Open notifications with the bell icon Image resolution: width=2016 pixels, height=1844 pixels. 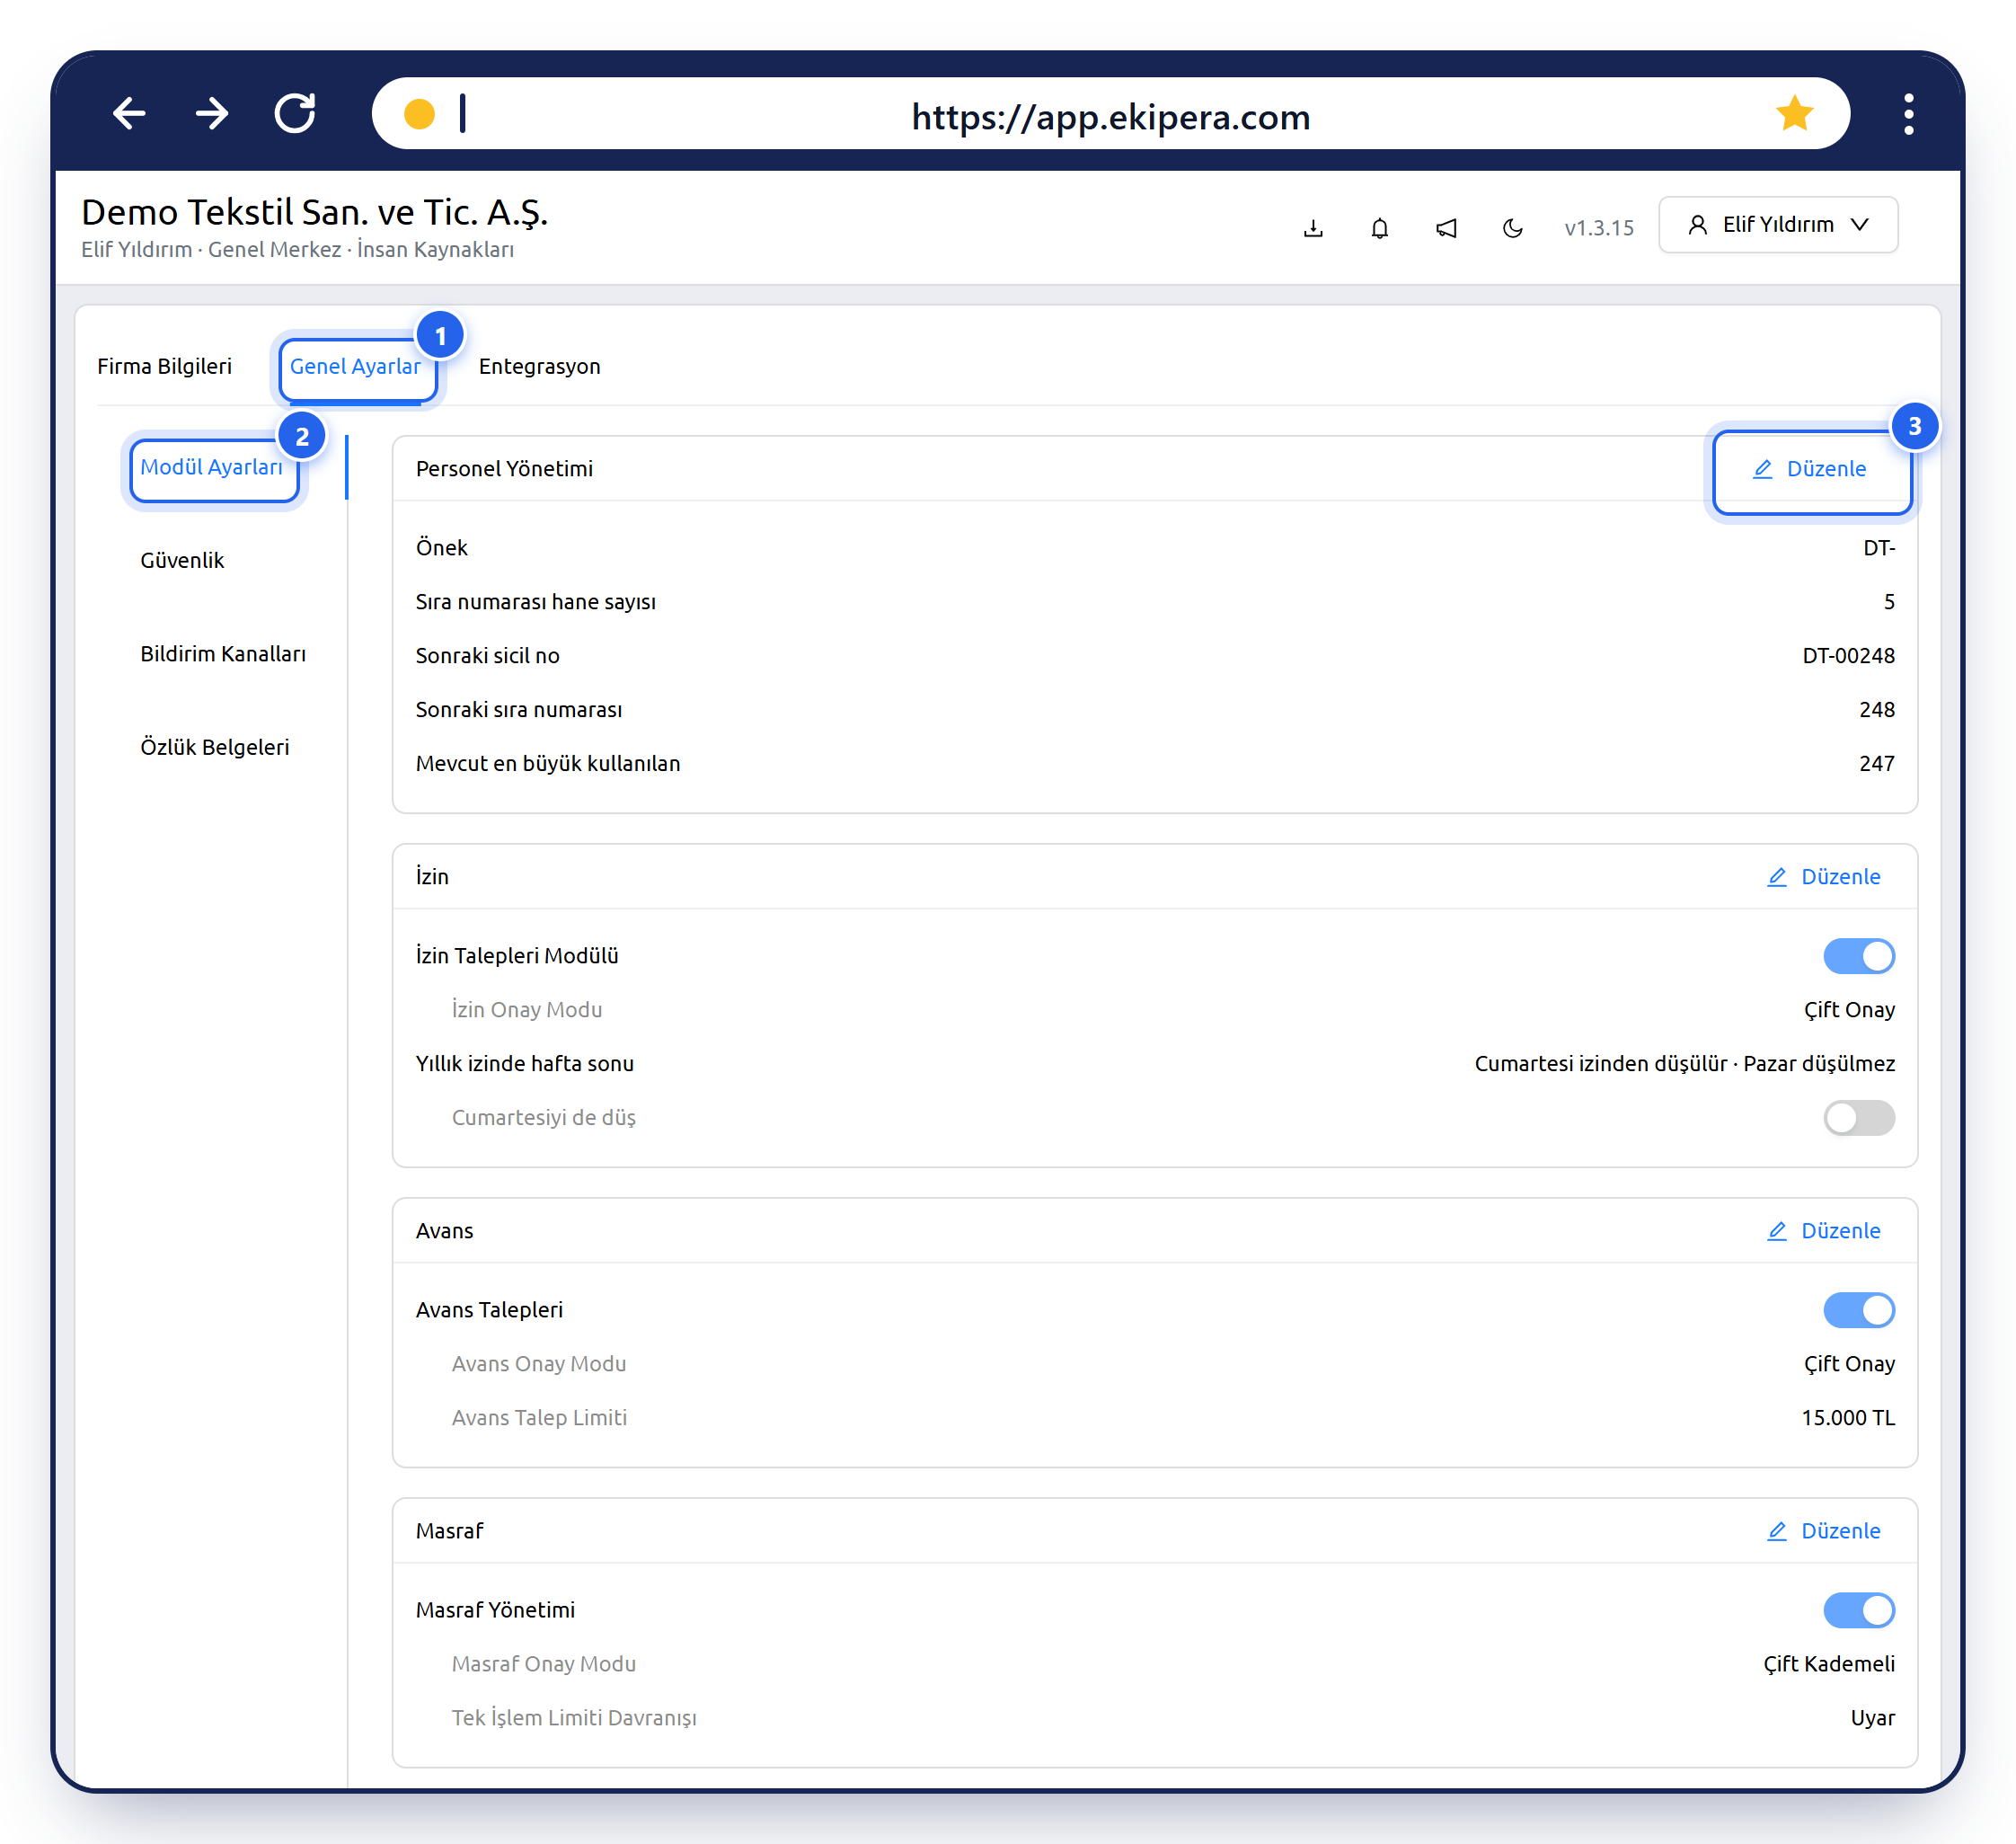pos(1379,228)
